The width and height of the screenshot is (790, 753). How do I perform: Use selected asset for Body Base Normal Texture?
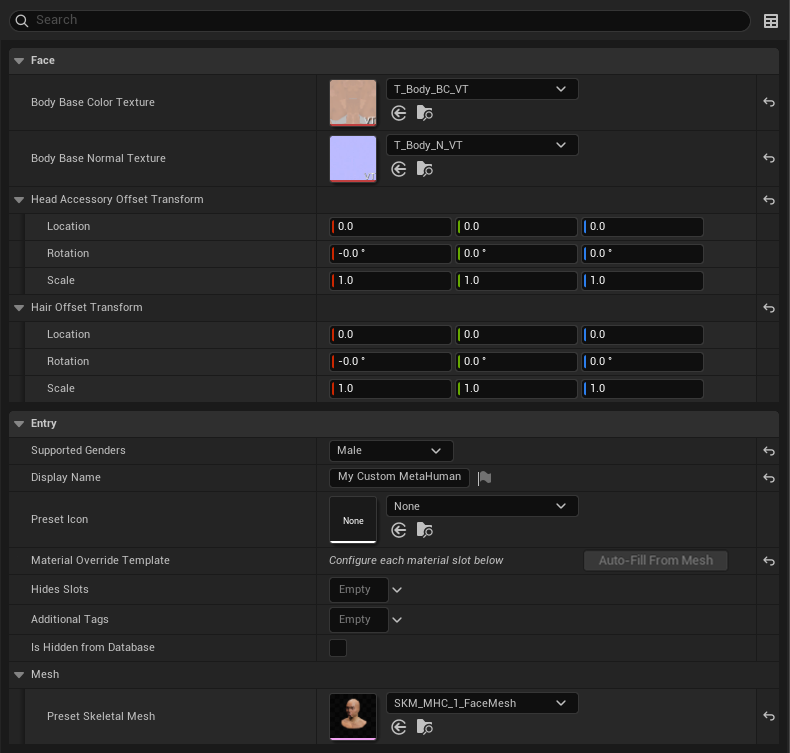(x=399, y=169)
